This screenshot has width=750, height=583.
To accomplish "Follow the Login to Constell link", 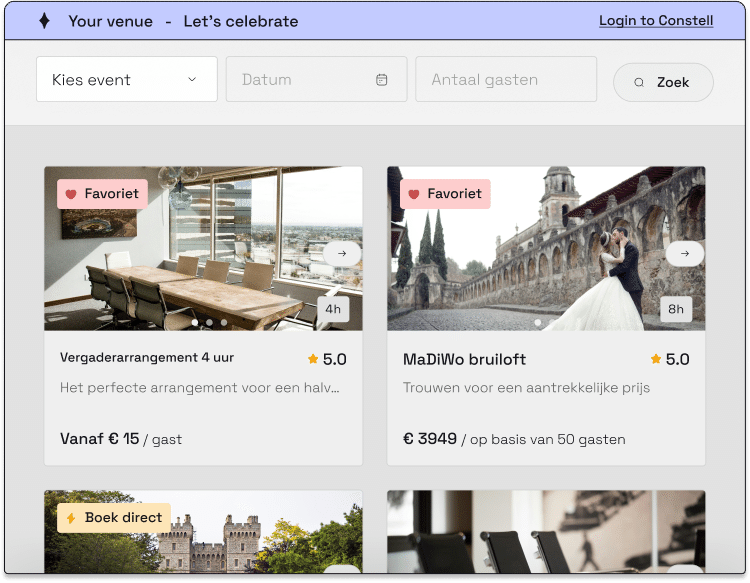I will (x=656, y=21).
